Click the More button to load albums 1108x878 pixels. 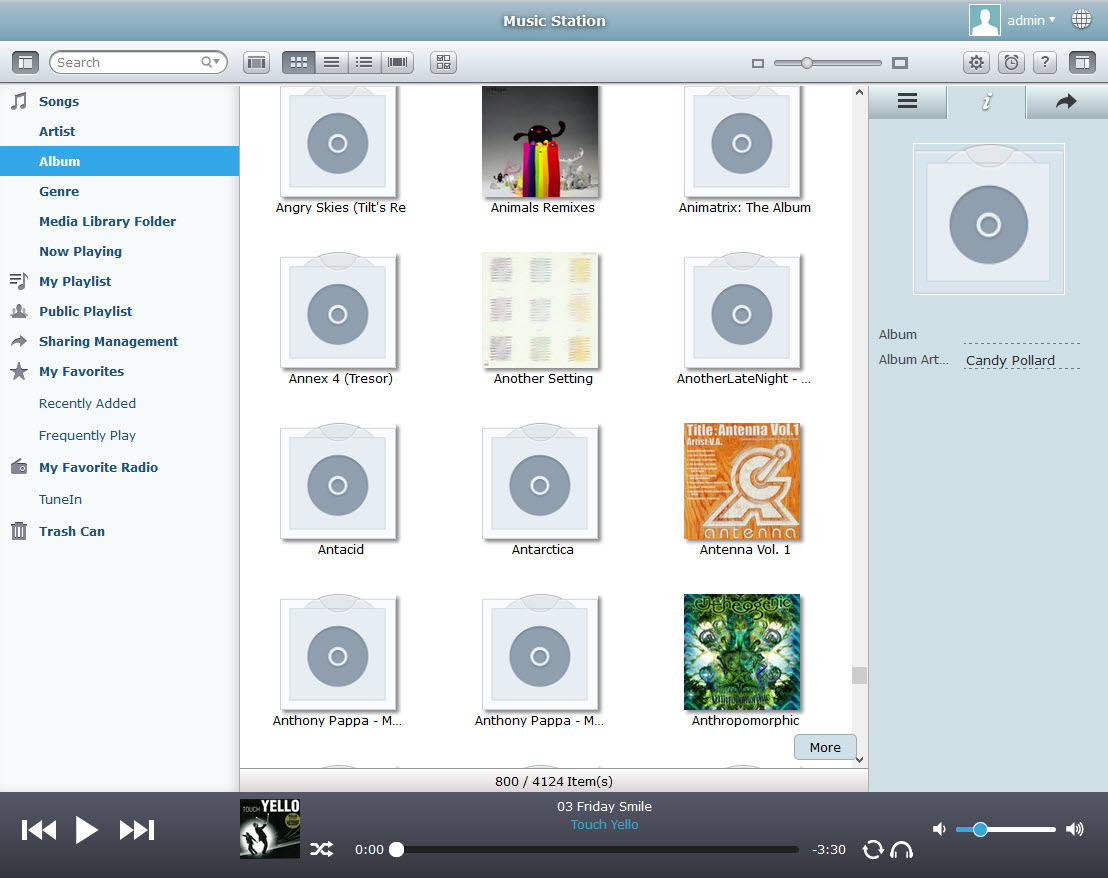click(x=825, y=747)
